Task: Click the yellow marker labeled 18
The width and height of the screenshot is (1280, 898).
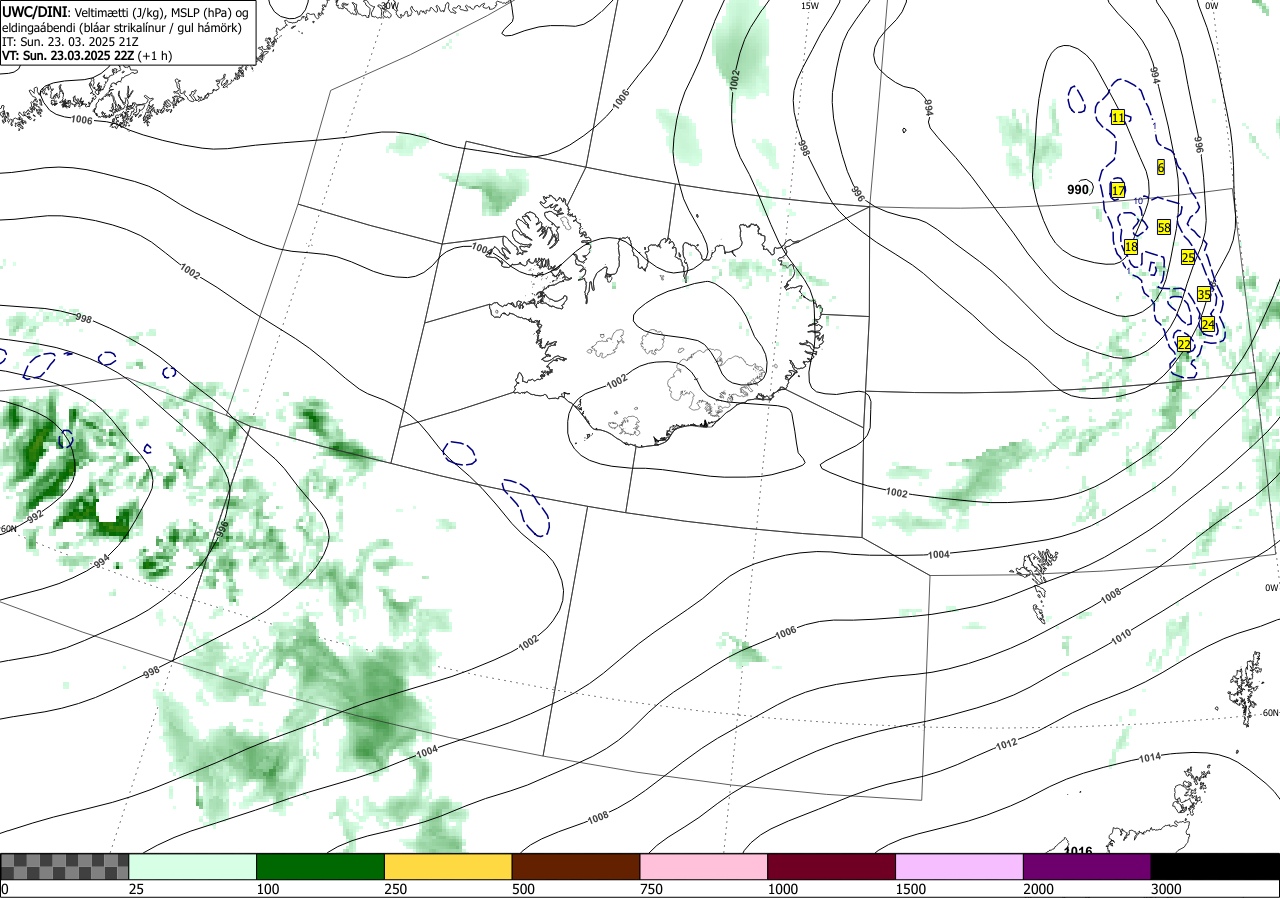Action: coord(1131,246)
